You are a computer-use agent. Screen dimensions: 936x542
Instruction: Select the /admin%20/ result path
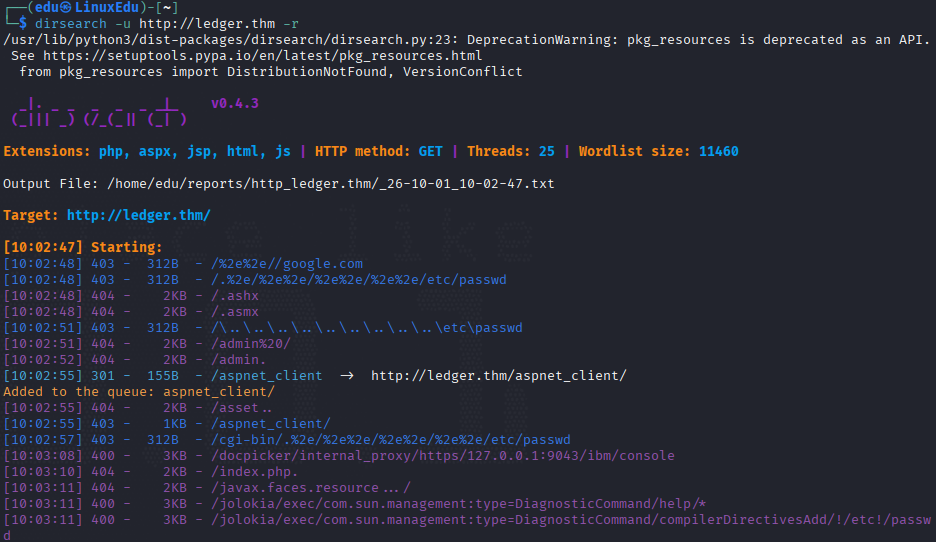pyautogui.click(x=251, y=344)
